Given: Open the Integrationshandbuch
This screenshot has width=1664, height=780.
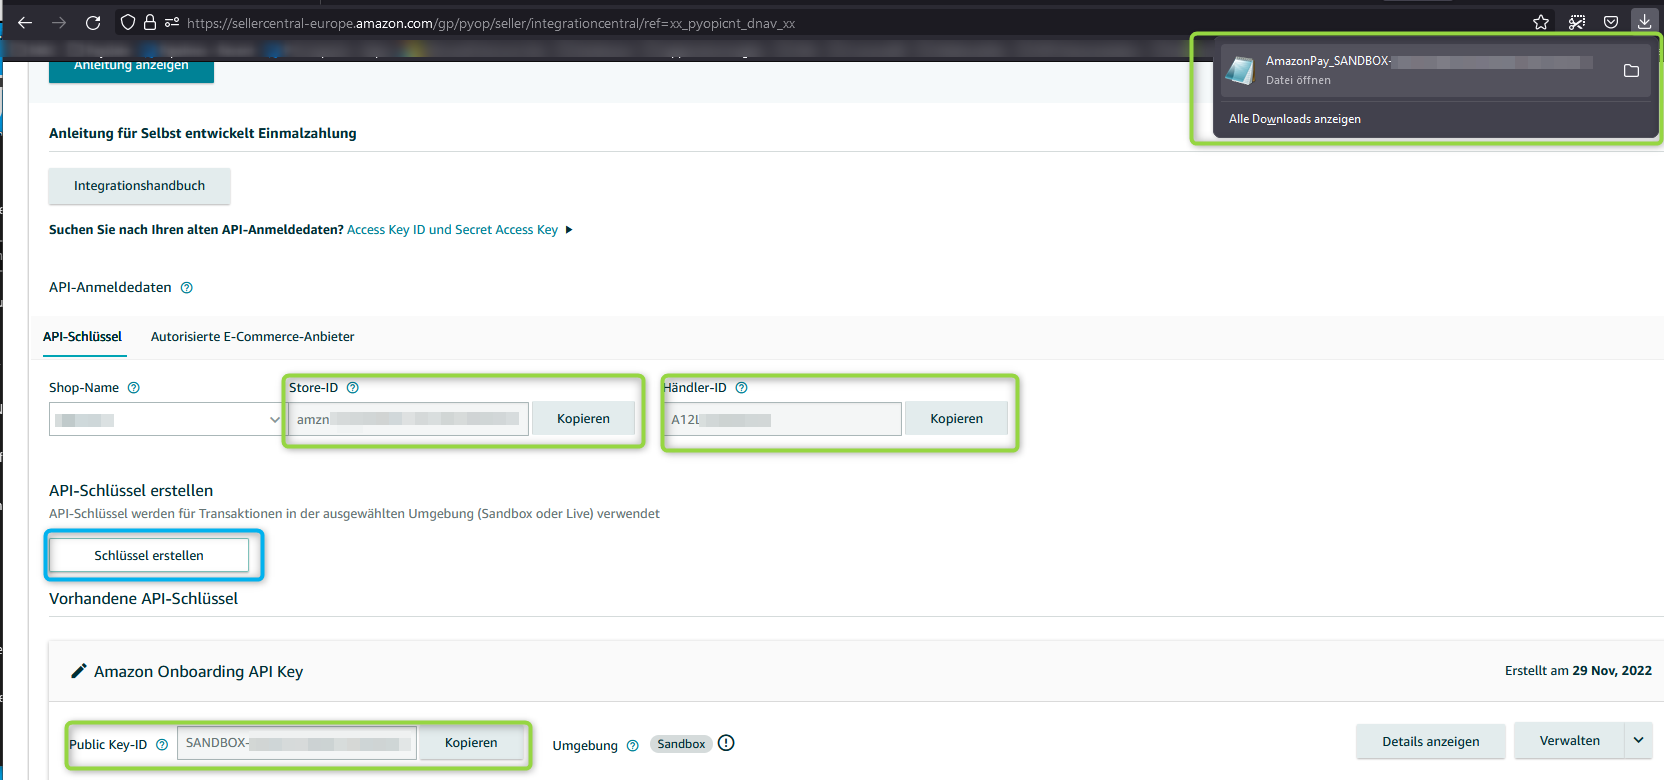Looking at the screenshot, I should (x=139, y=186).
